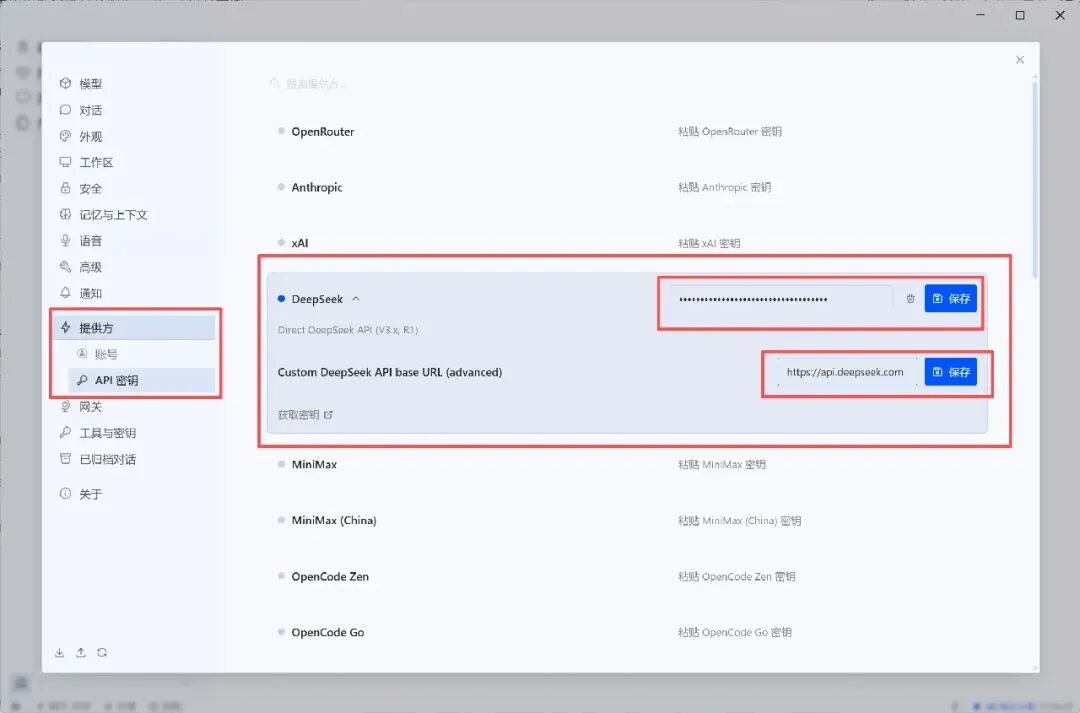Click 粘贴 MiniMax (China) 密钥 field
Image resolution: width=1080 pixels, height=713 pixels.
[x=740, y=521]
